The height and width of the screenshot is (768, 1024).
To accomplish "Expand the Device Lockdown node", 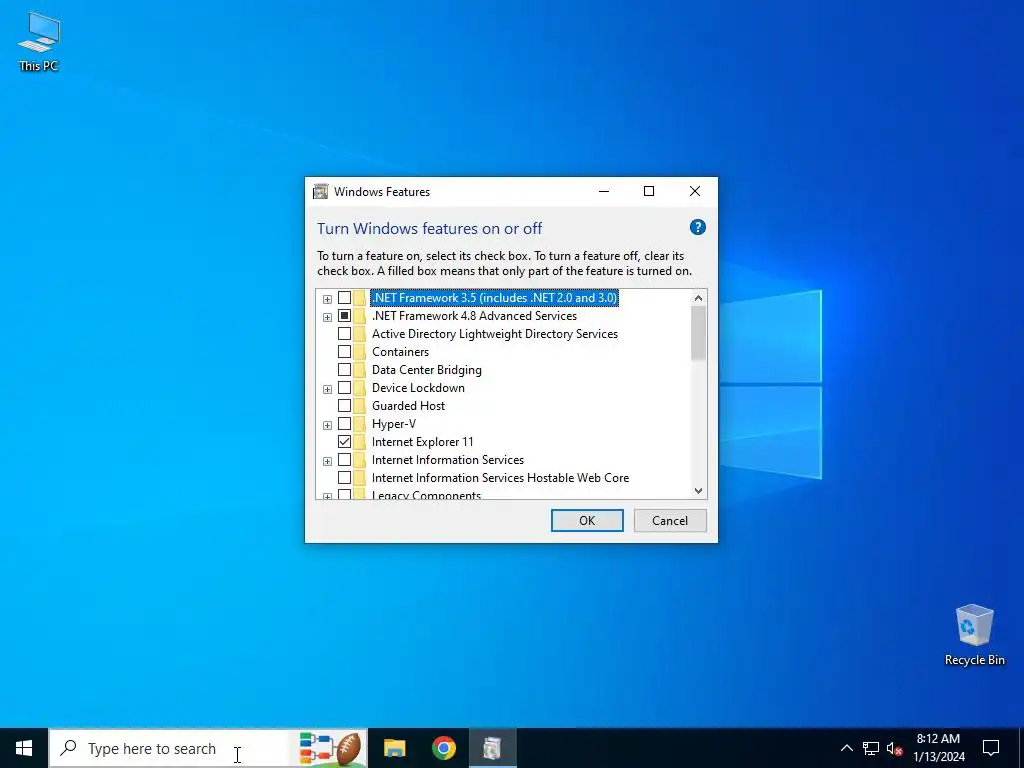I will (x=327, y=389).
